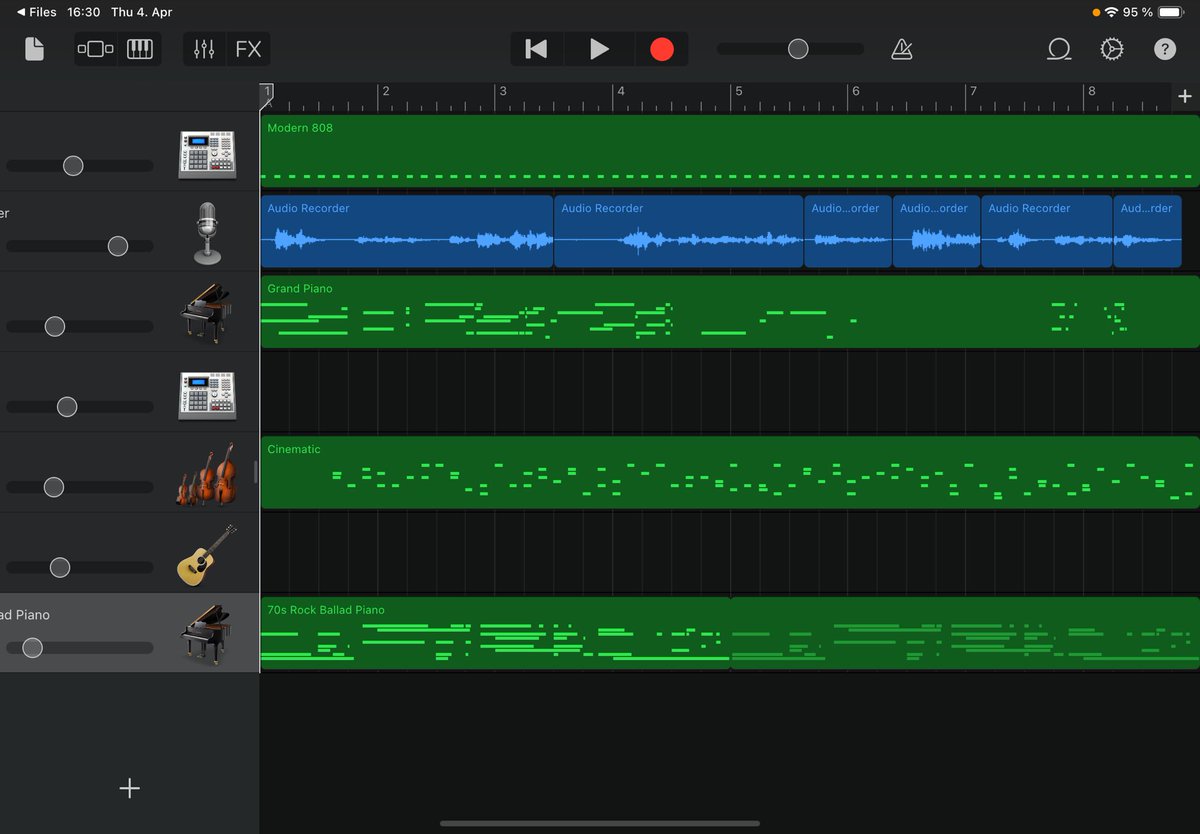
Task: Open the help question mark
Action: [x=1165, y=49]
